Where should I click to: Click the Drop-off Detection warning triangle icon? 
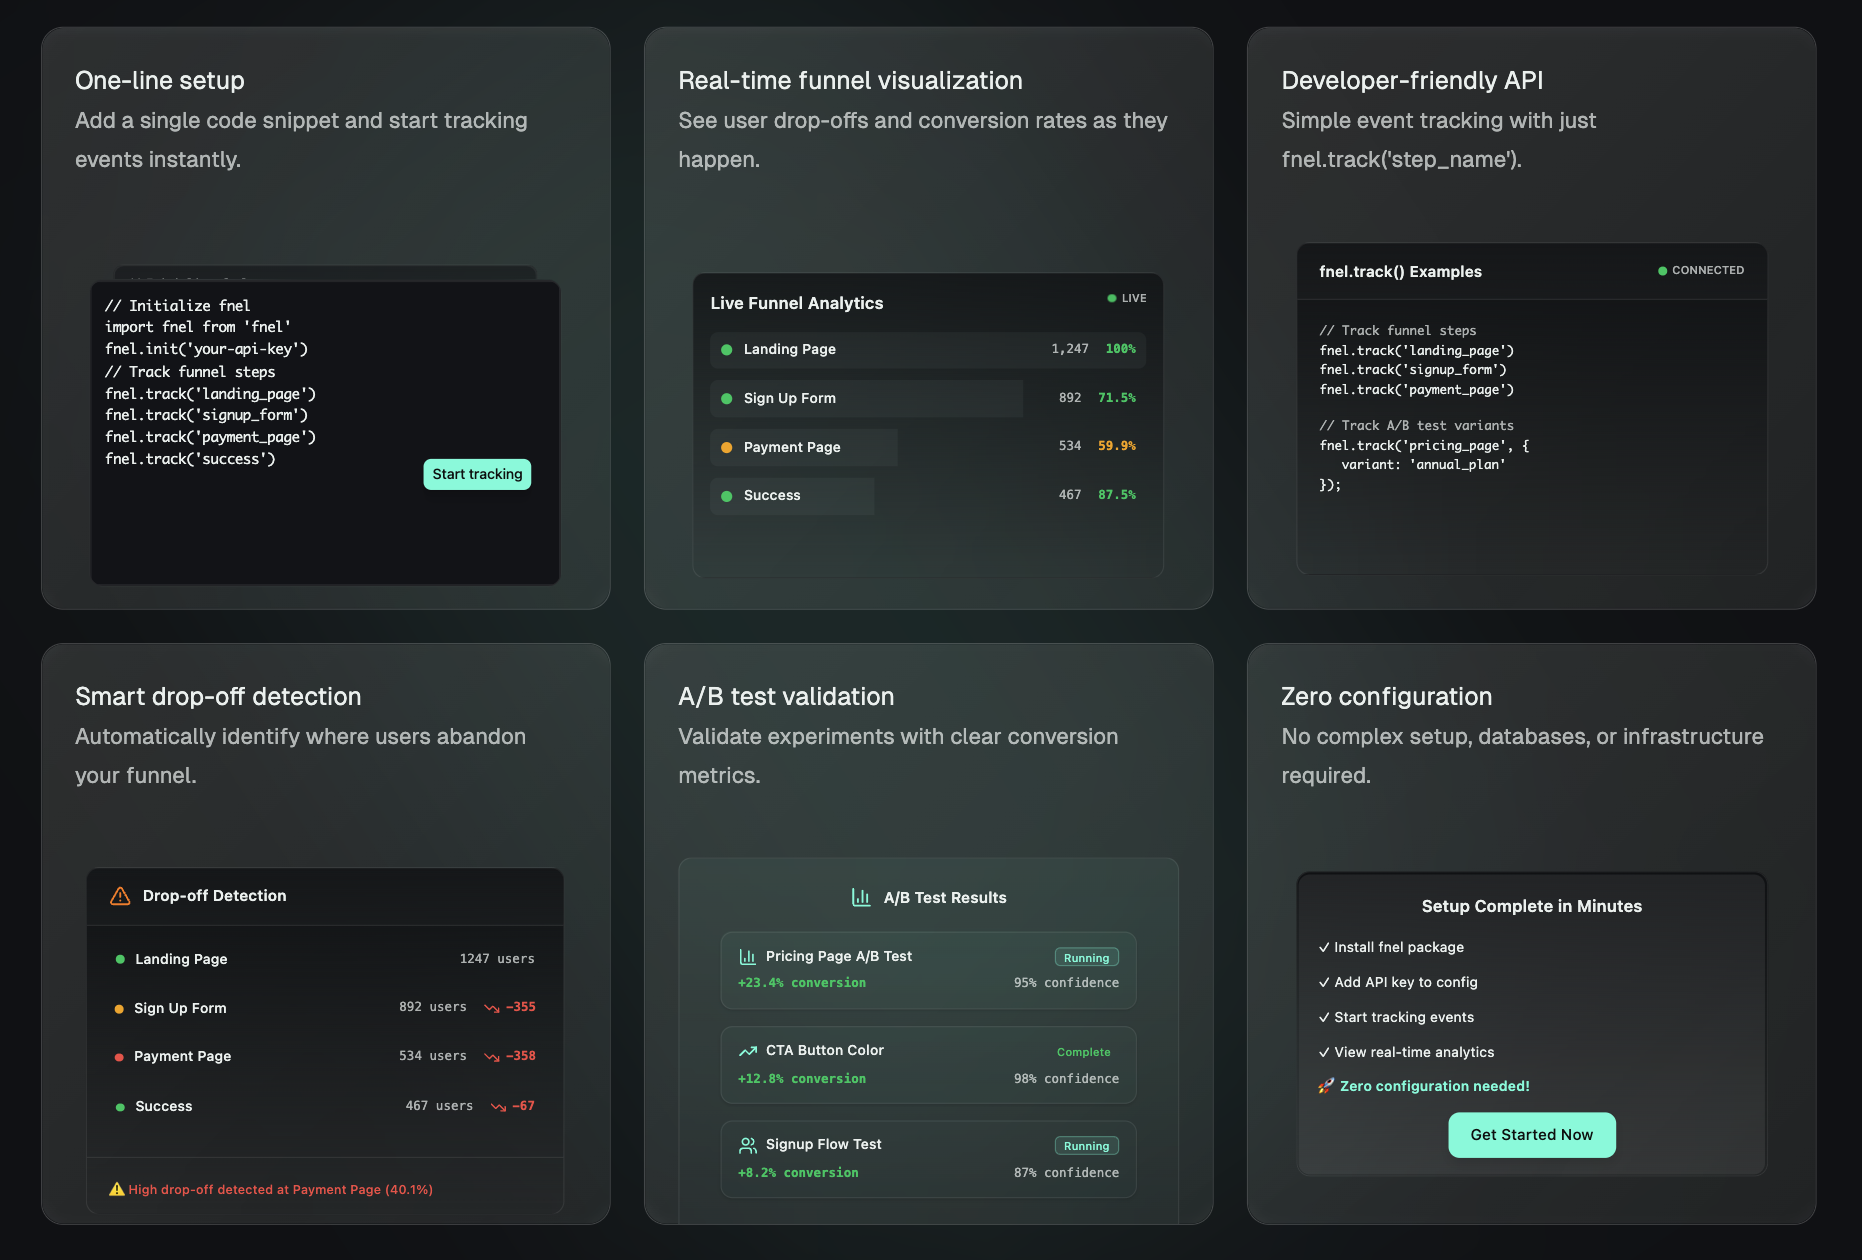(x=120, y=896)
